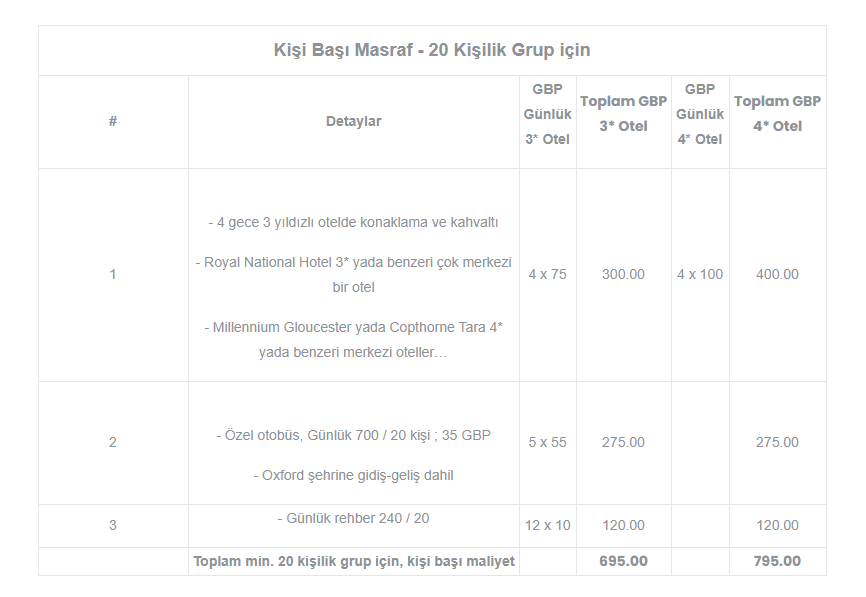Select the 400.00 total cell

(777, 274)
